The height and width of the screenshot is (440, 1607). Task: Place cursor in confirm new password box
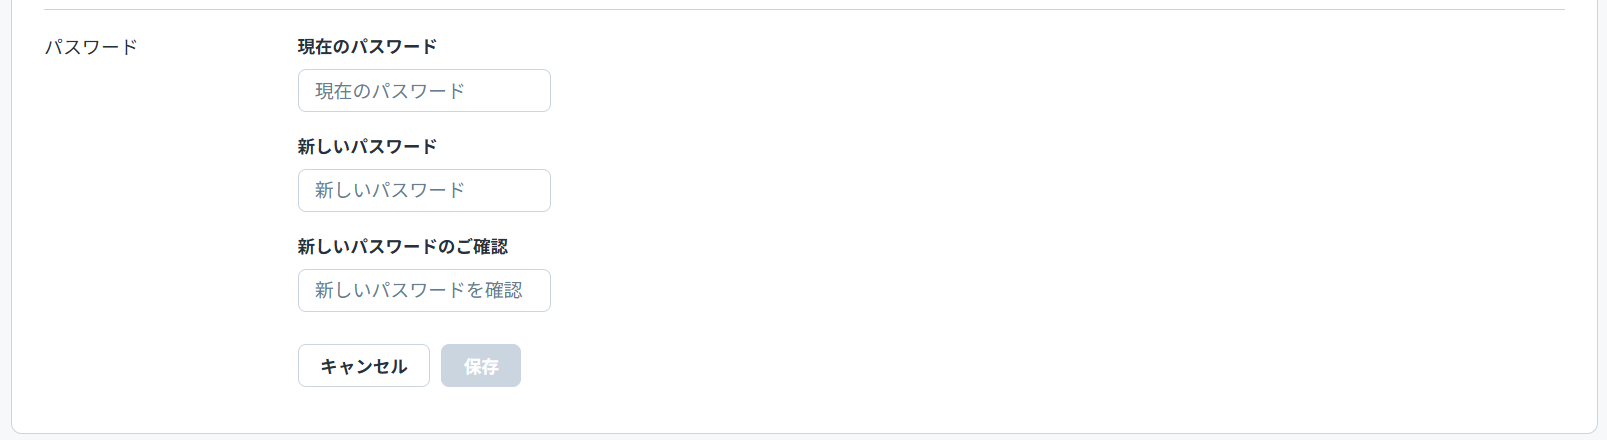(x=424, y=290)
